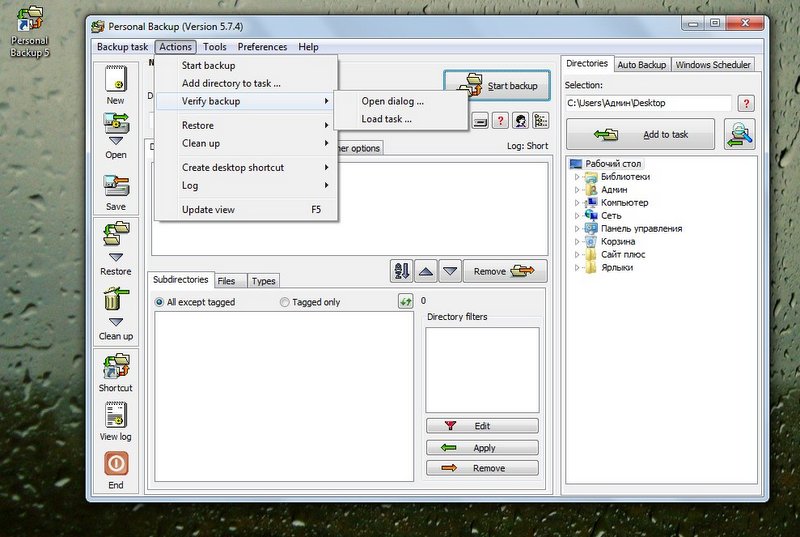800x537 pixels.
Task: Select Компьютер in the directory tree
Action: (624, 202)
